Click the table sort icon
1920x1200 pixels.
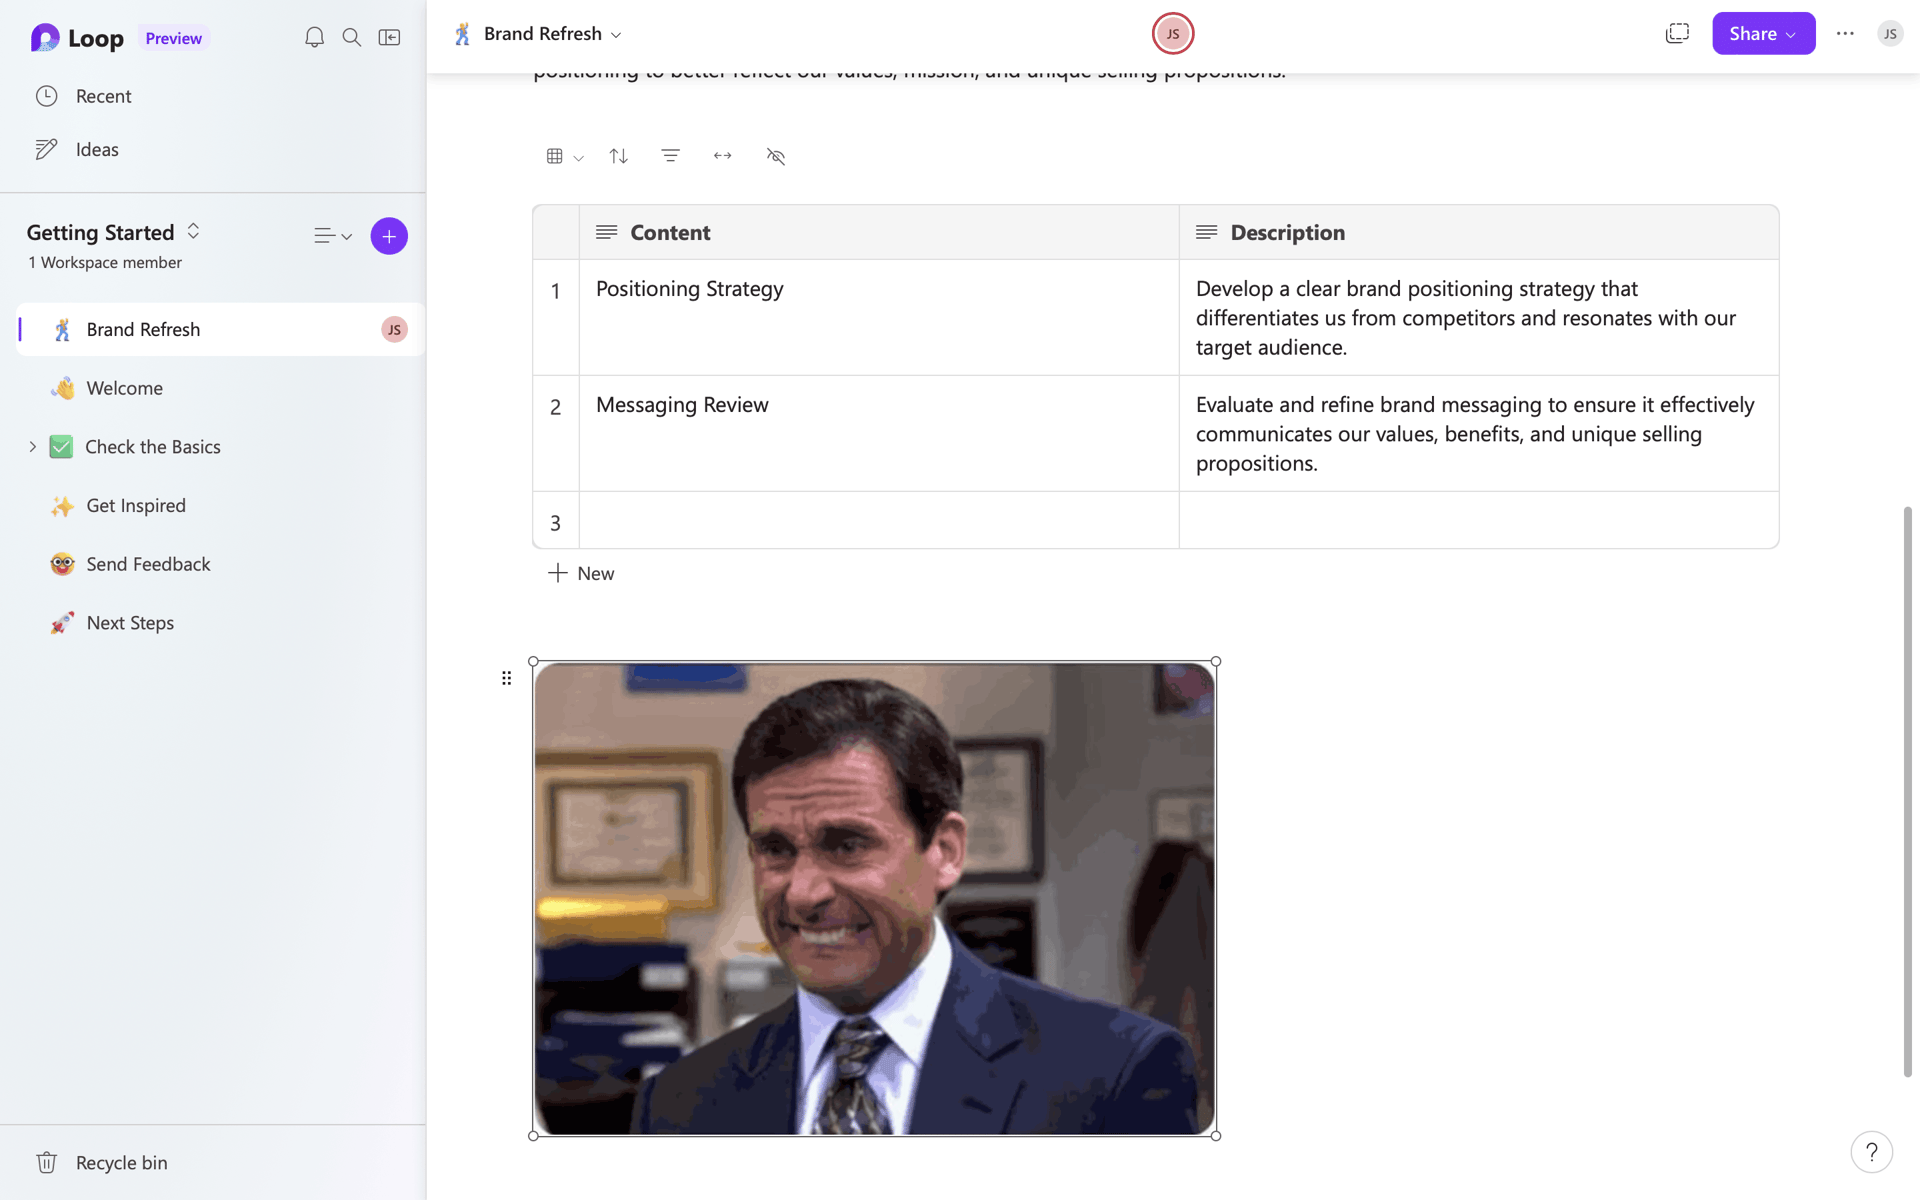[x=619, y=156]
